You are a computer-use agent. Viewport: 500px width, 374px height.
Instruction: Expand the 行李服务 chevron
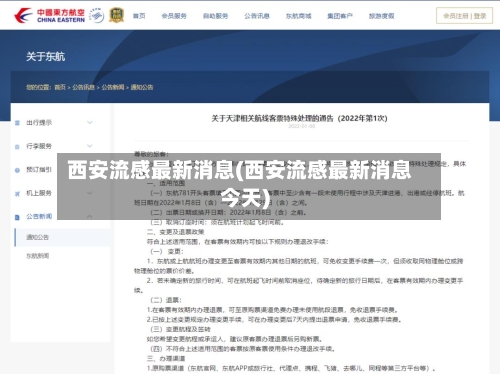[90, 146]
